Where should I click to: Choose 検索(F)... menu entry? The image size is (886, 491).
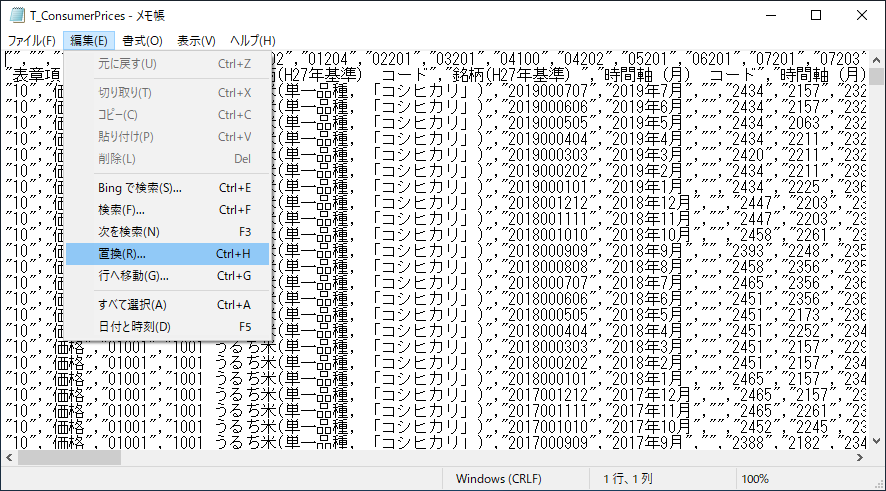pos(121,210)
